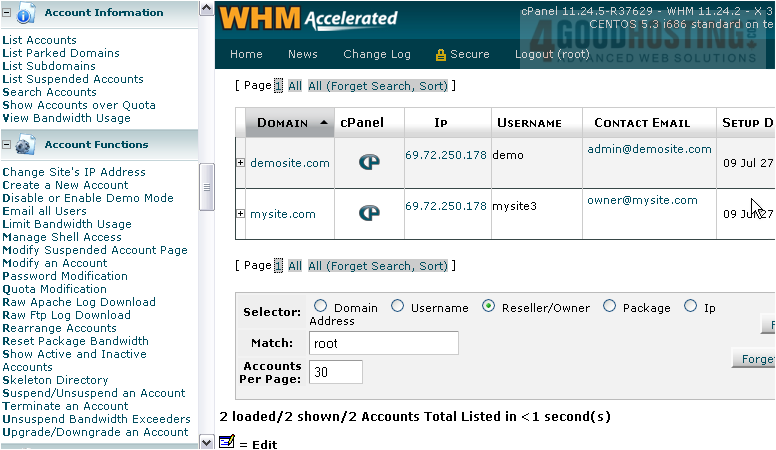Image resolution: width=776 pixels, height=450 pixels.
Task: Open the Terminate an Account link
Action: pos(65,406)
